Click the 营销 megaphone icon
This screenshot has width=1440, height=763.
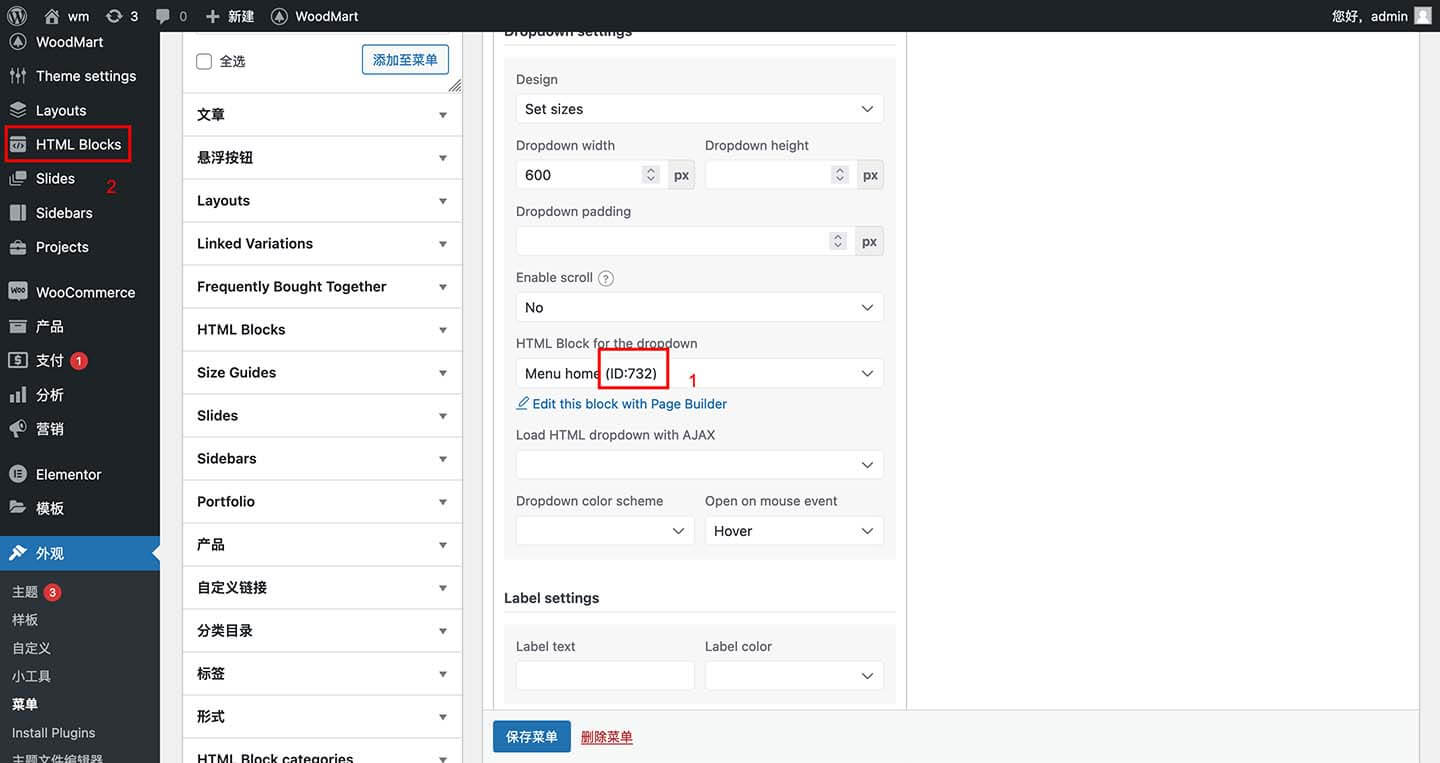point(18,429)
